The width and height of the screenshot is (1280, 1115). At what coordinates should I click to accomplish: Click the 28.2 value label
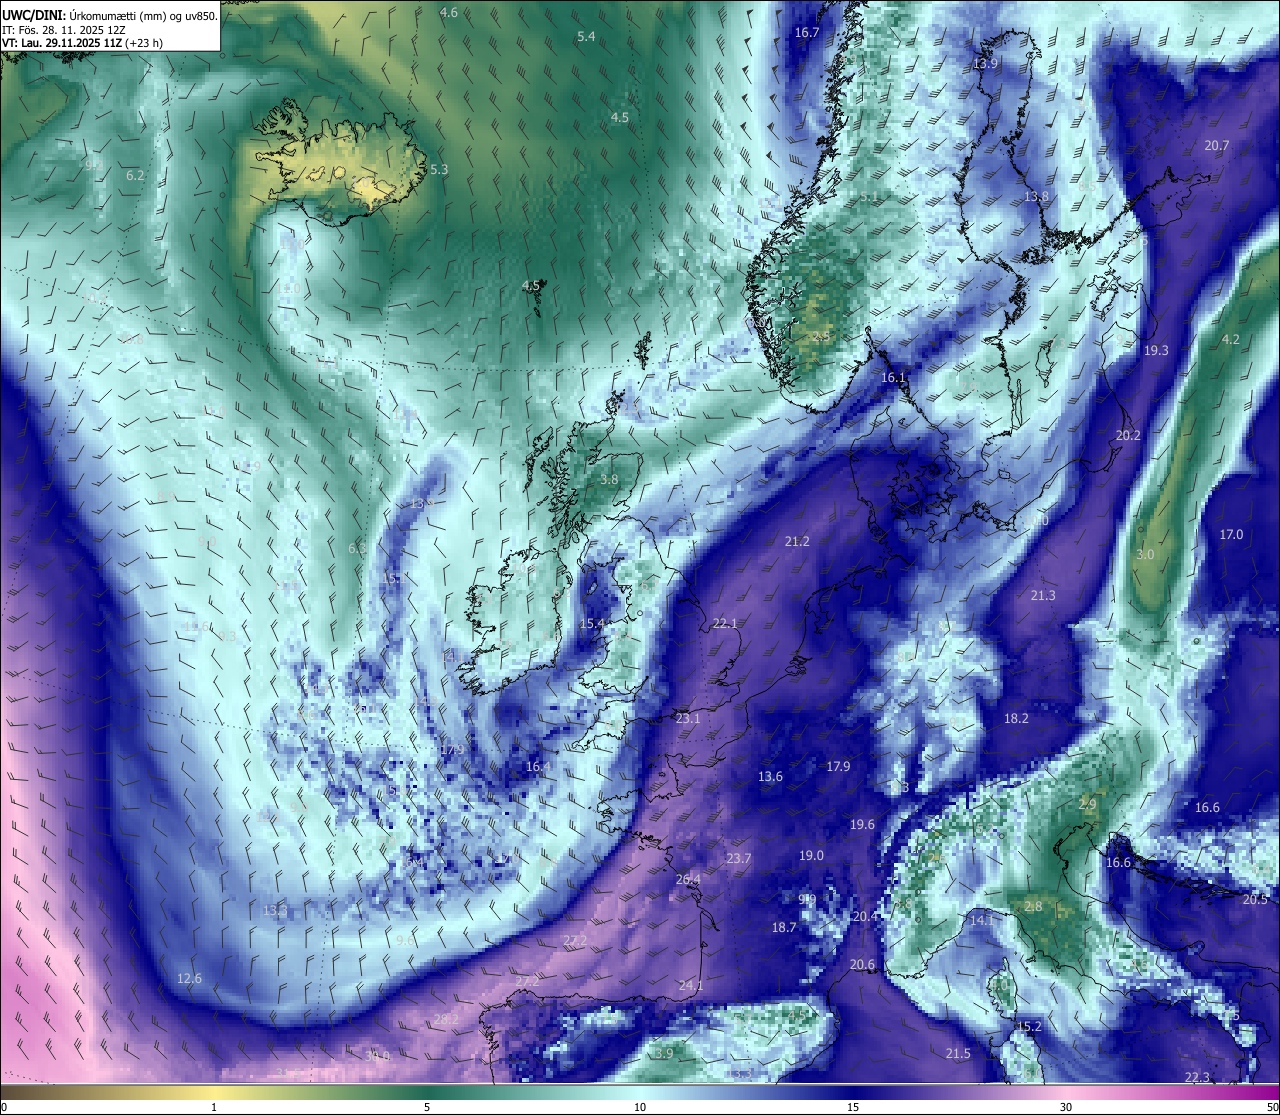[446, 1019]
